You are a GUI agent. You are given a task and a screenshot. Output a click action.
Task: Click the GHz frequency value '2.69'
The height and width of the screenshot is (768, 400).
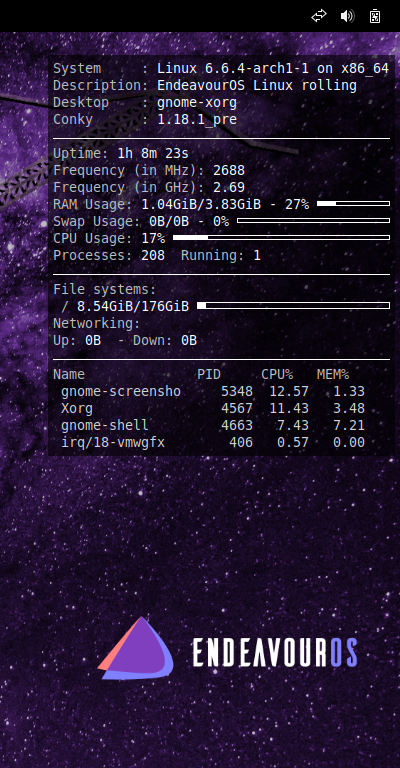[x=229, y=188]
